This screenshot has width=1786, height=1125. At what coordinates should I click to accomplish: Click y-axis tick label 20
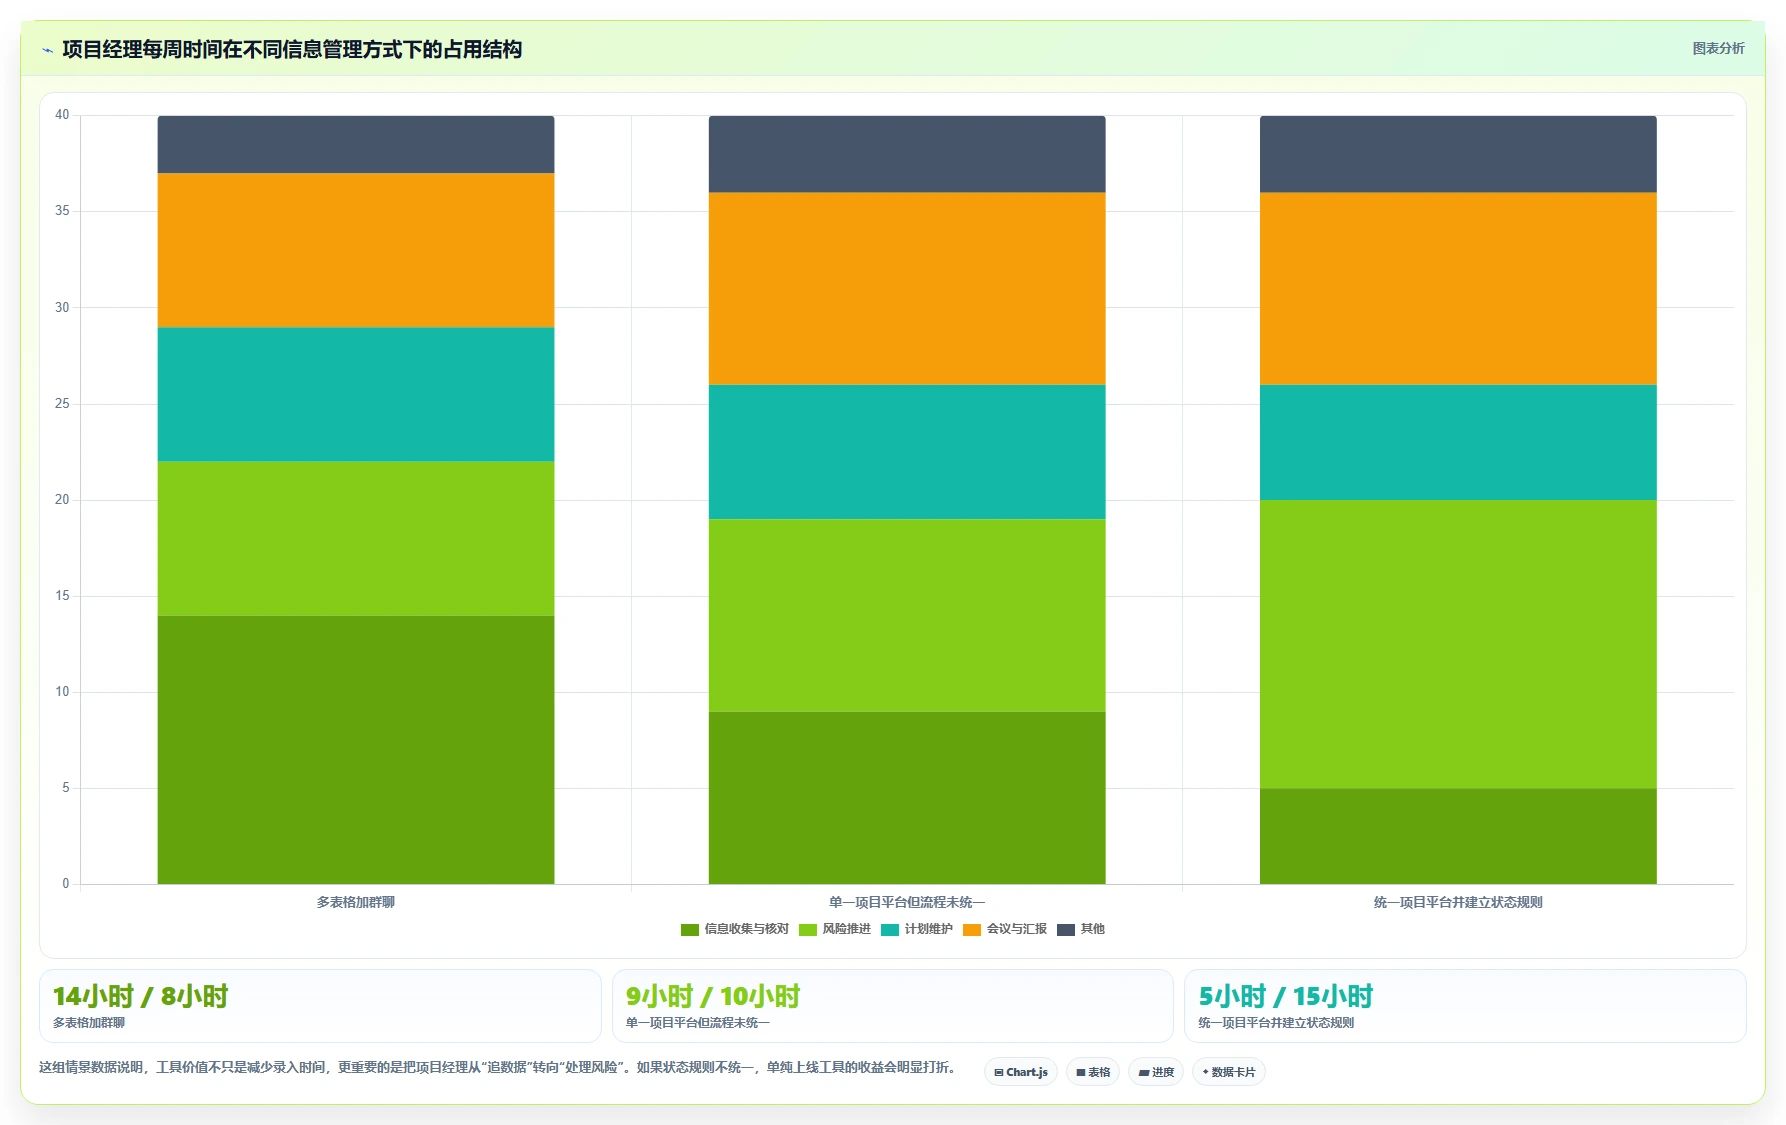pos(62,500)
